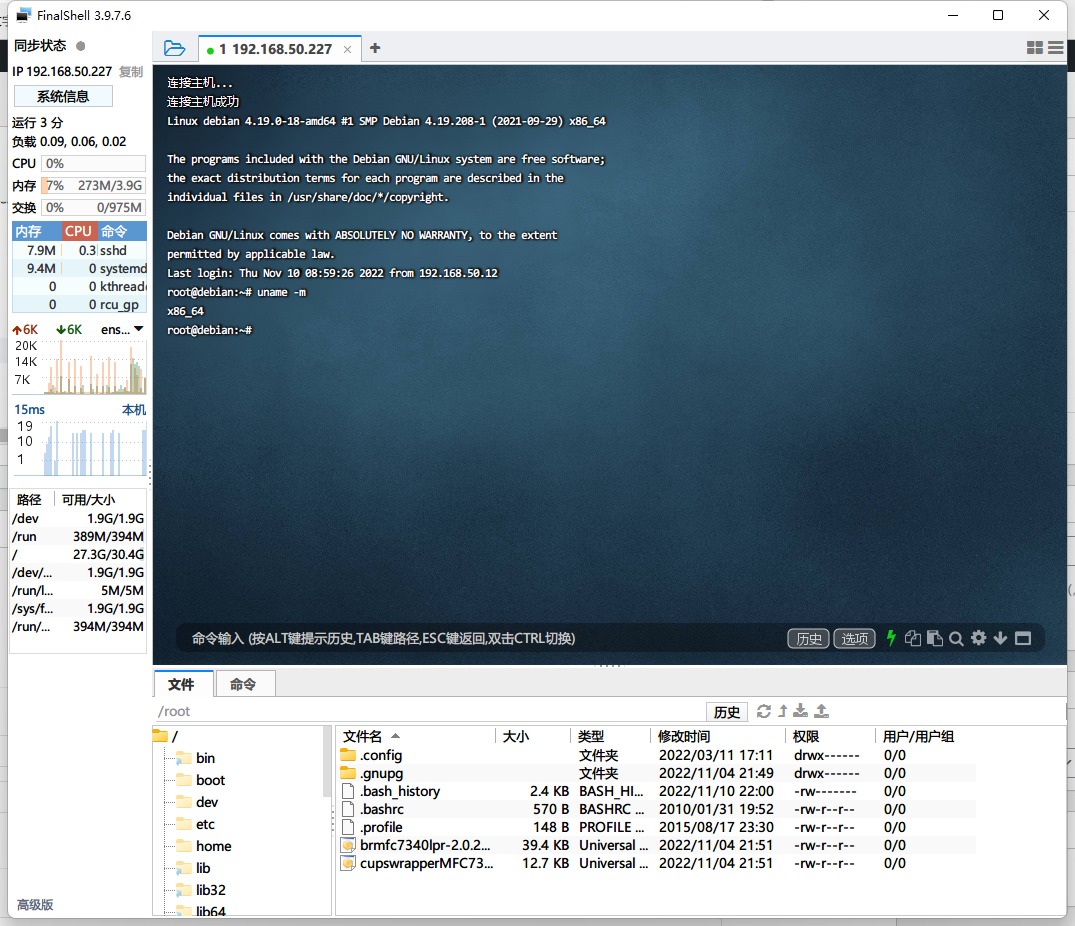Click the green lightning quick command icon
The image size is (1075, 926).
click(x=891, y=638)
